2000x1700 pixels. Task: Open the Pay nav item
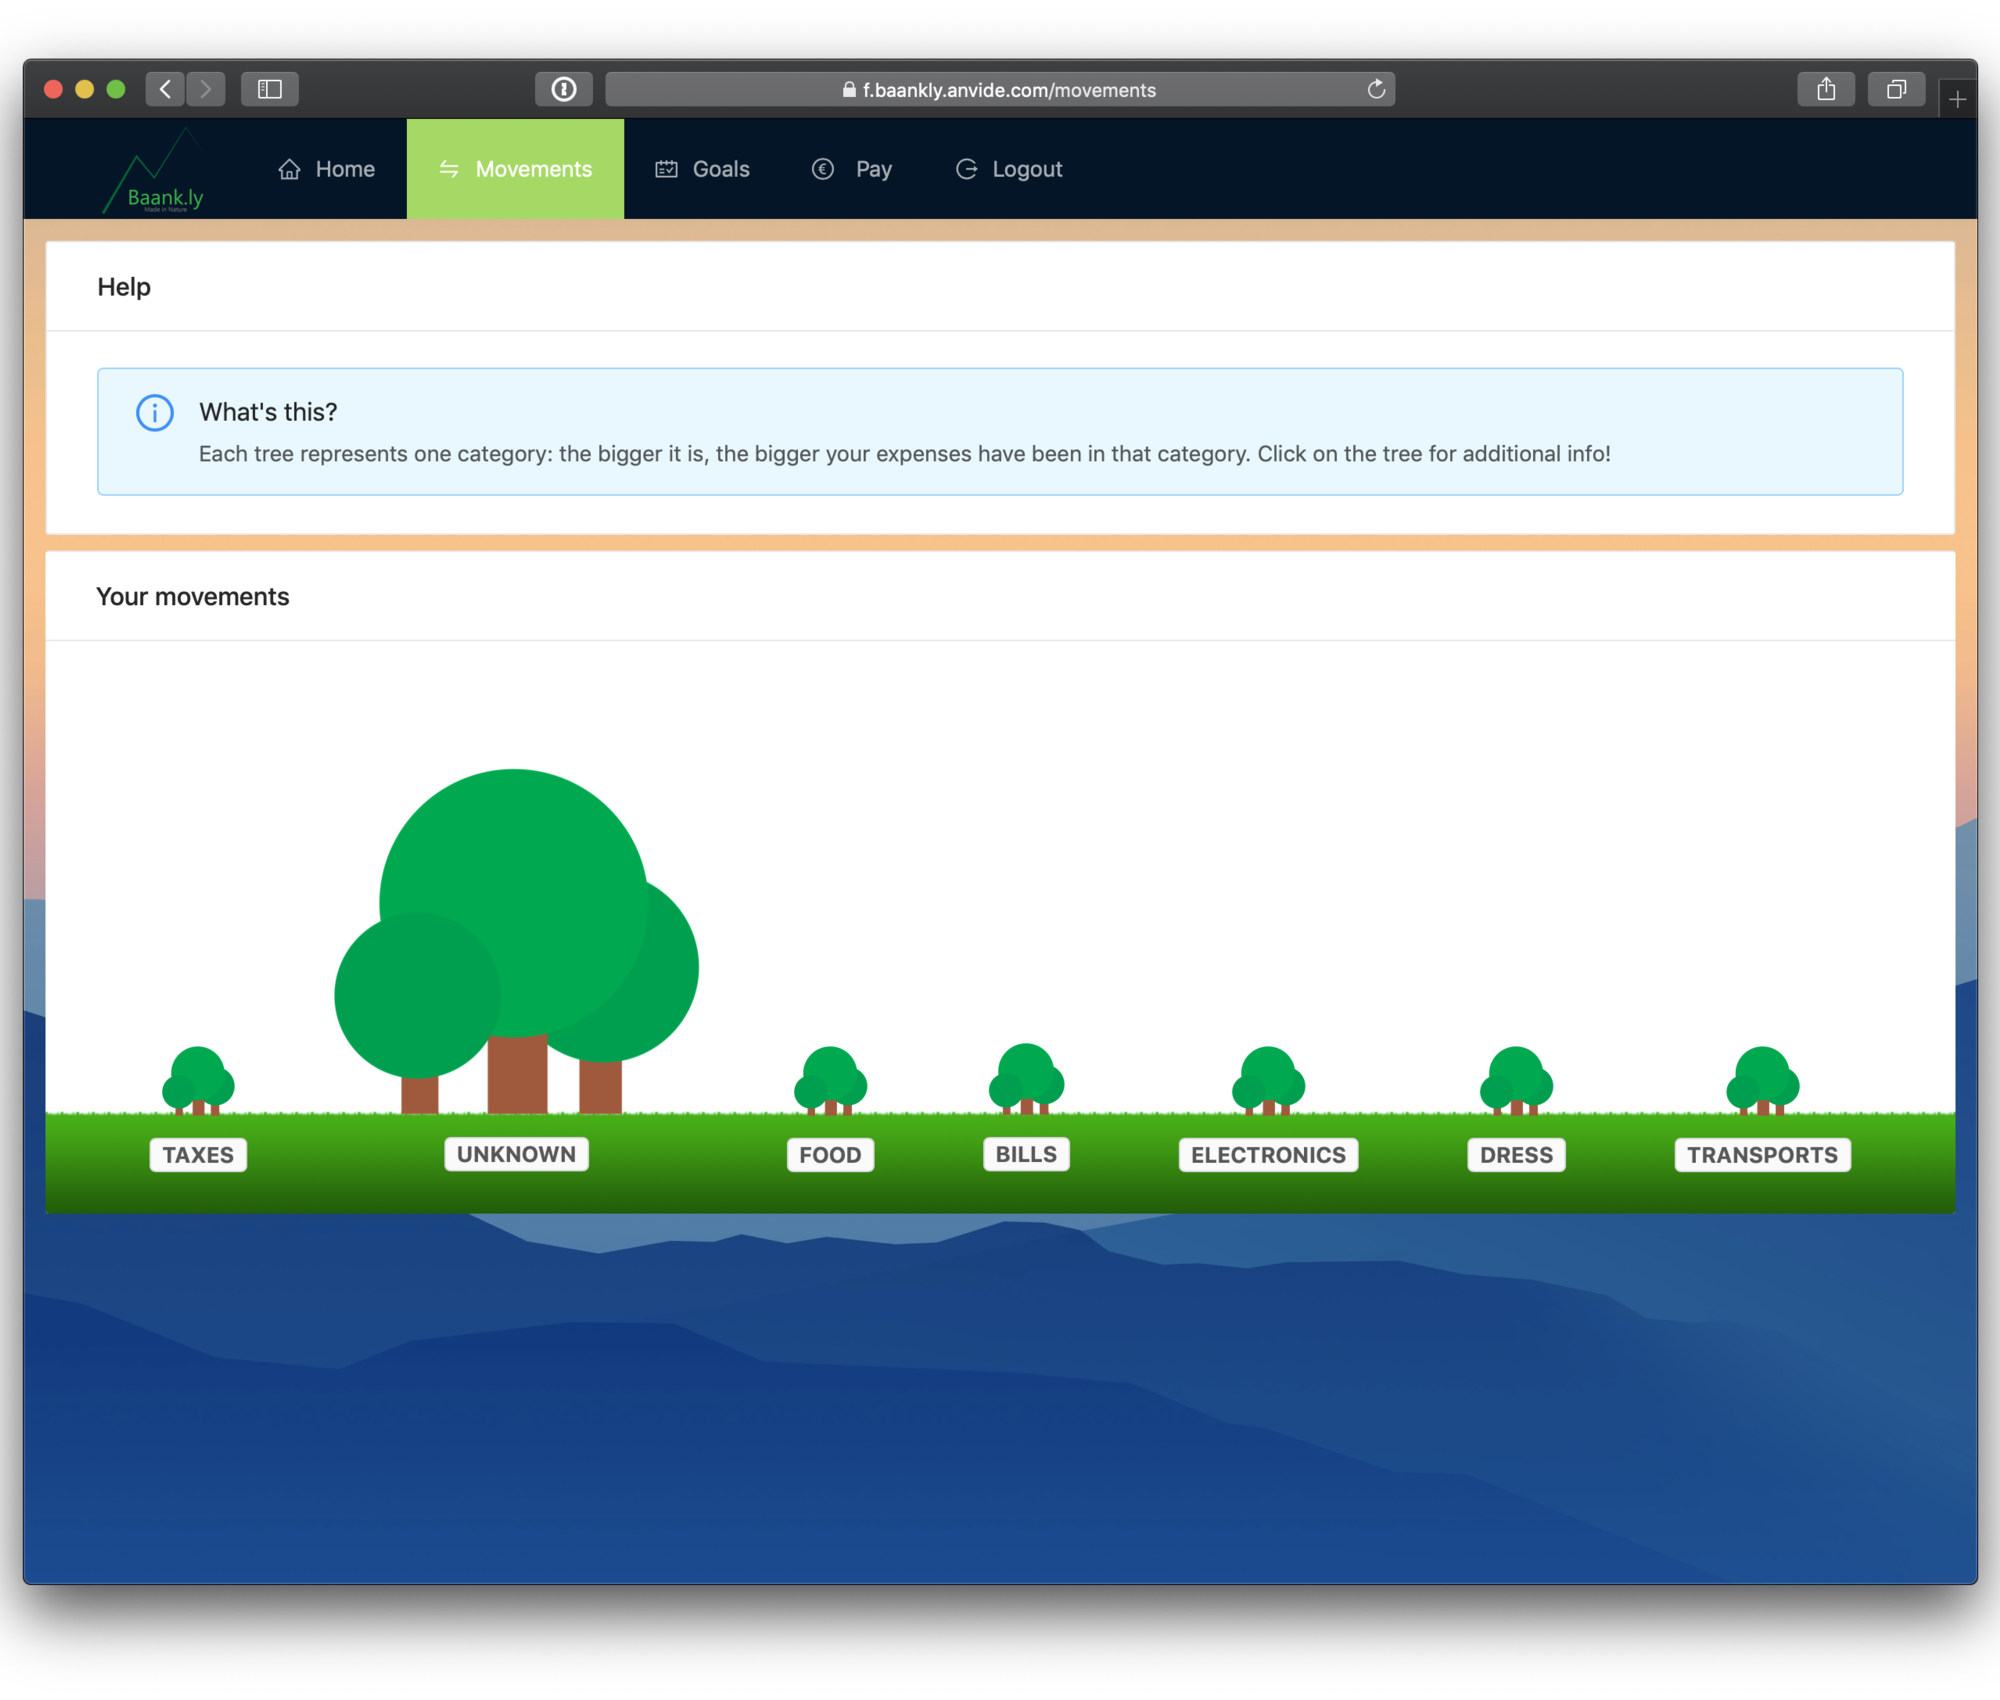(852, 169)
